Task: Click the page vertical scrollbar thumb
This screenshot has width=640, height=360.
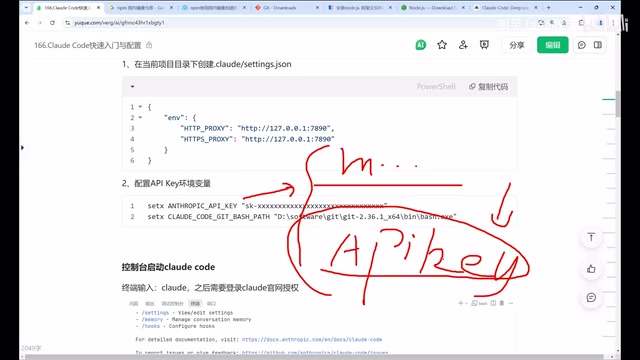Action: [618, 103]
